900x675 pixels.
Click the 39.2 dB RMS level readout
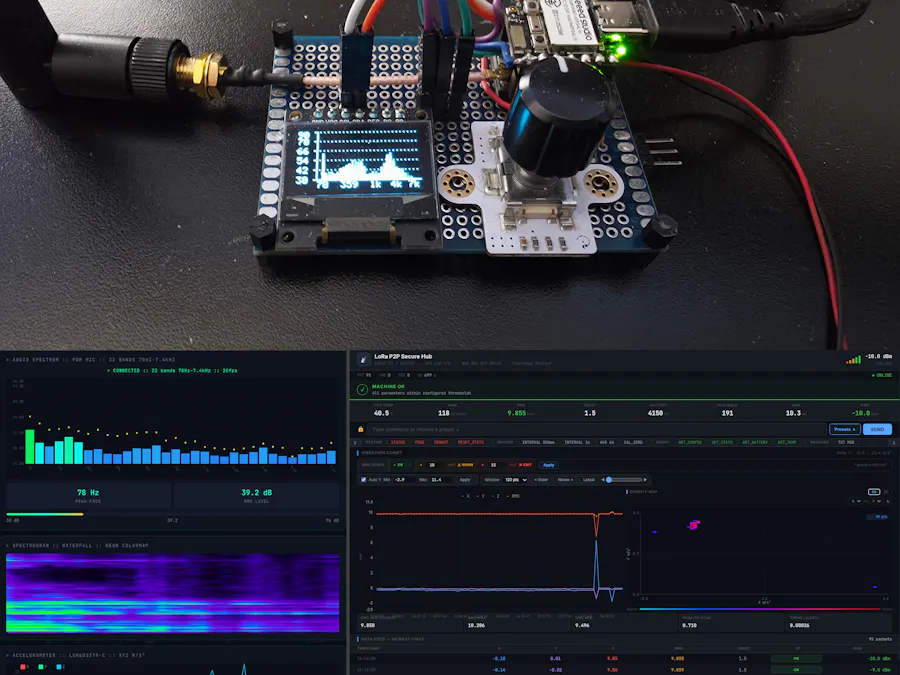[257, 492]
